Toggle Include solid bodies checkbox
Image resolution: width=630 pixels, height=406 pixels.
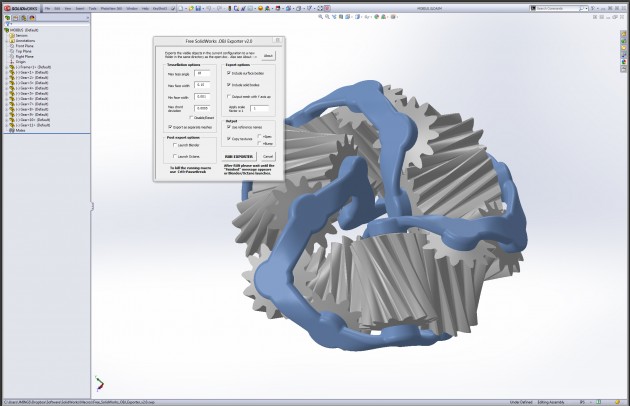229,85
